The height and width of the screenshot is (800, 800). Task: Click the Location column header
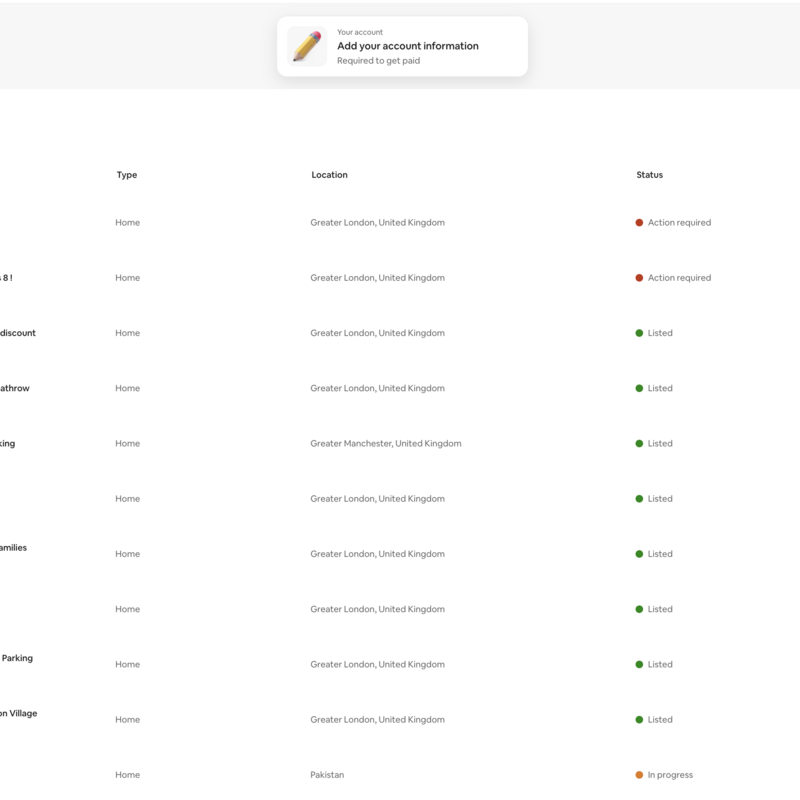(329, 174)
